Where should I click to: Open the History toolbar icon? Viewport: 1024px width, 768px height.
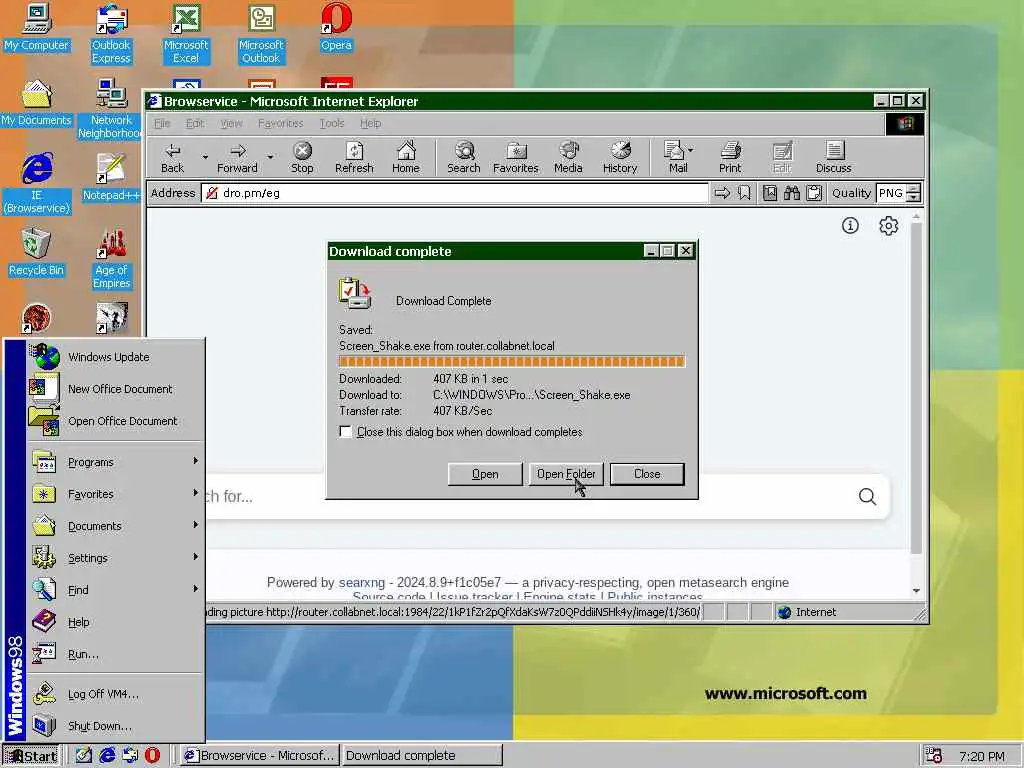click(620, 157)
